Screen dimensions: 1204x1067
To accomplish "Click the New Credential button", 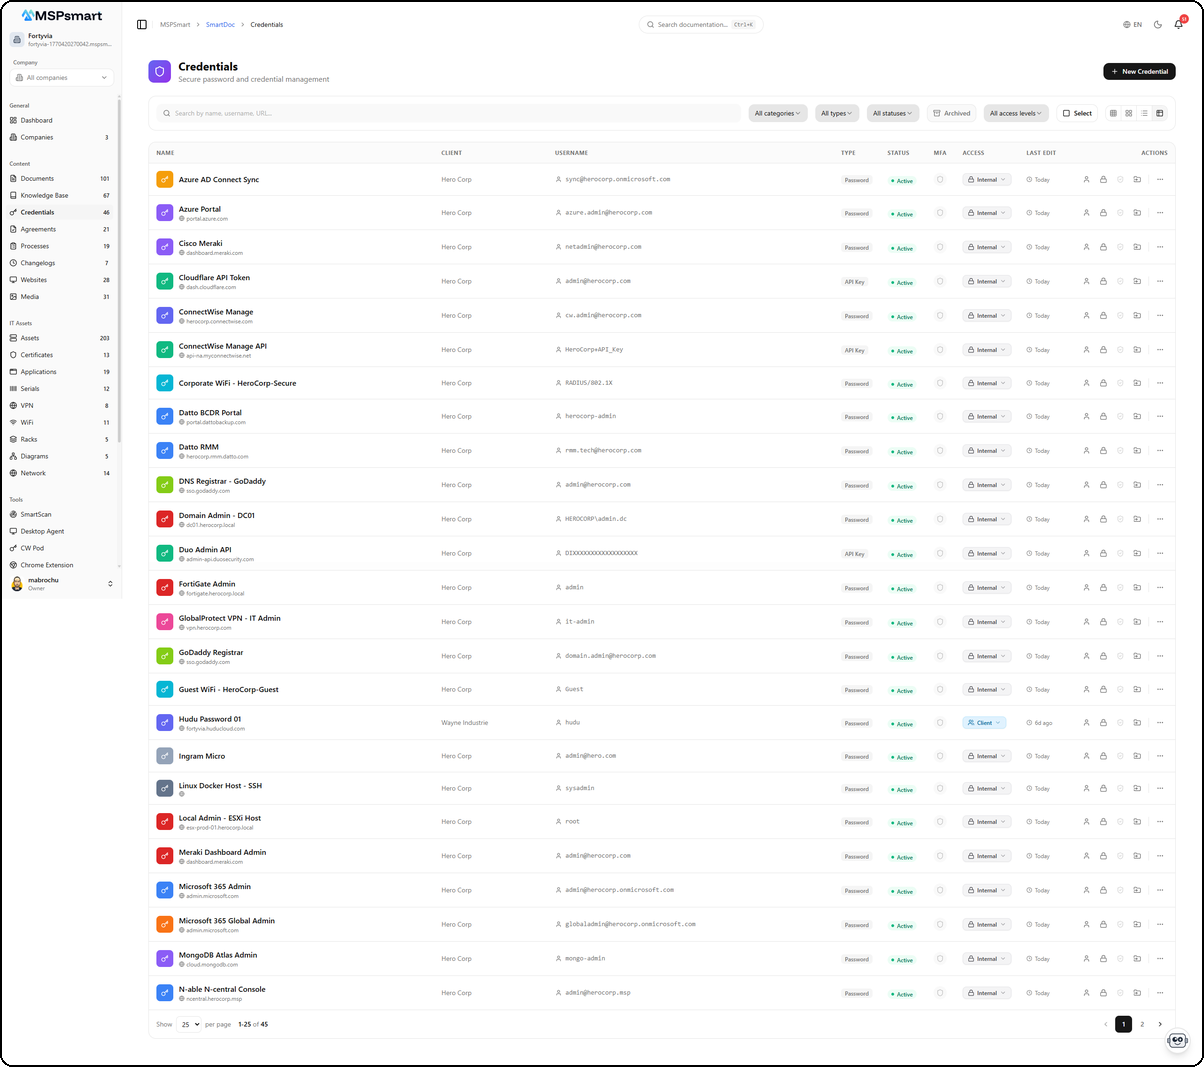I will 1139,71.
